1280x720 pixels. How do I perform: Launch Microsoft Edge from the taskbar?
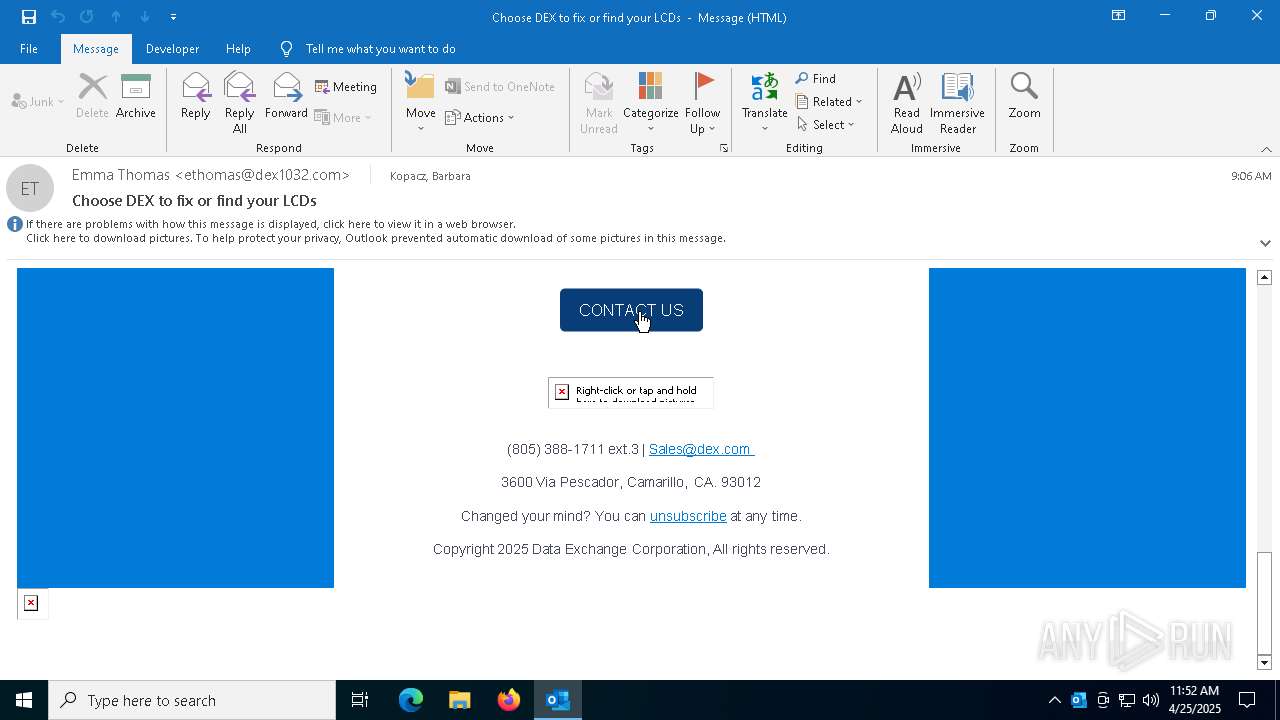pyautogui.click(x=411, y=700)
